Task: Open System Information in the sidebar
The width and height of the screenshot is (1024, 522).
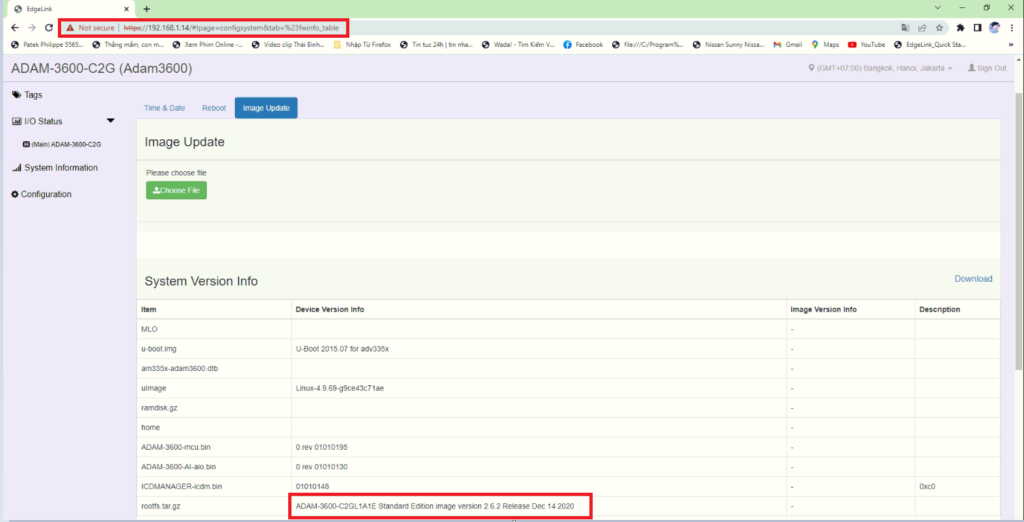Action: [55, 168]
